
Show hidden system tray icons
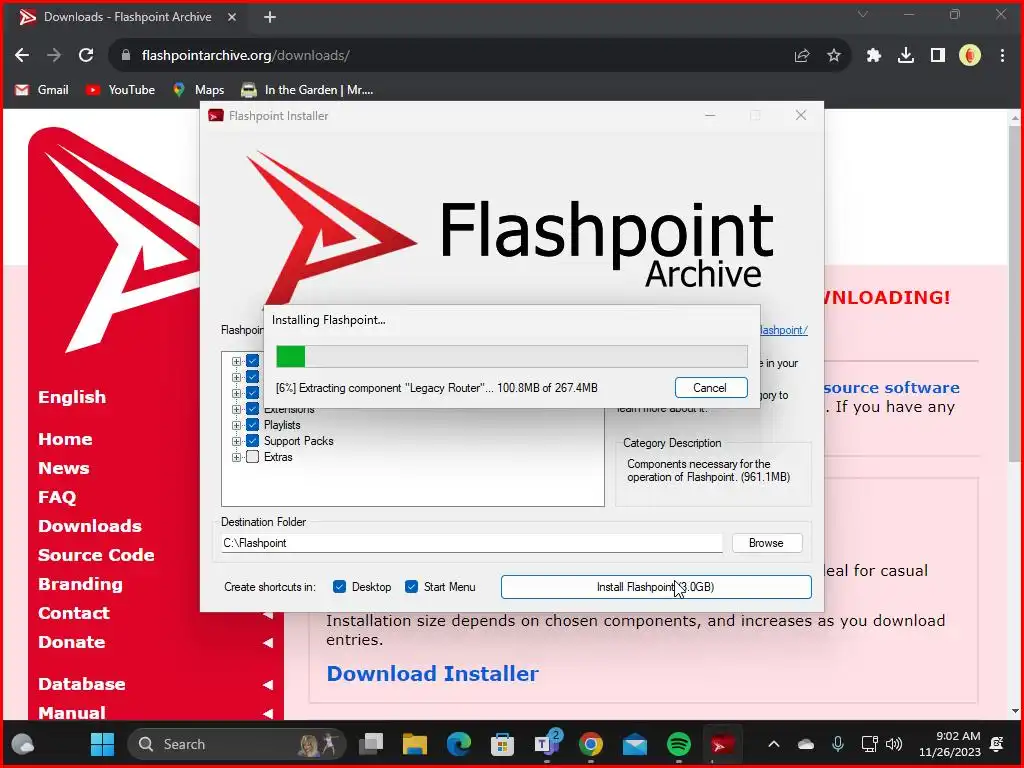(774, 744)
